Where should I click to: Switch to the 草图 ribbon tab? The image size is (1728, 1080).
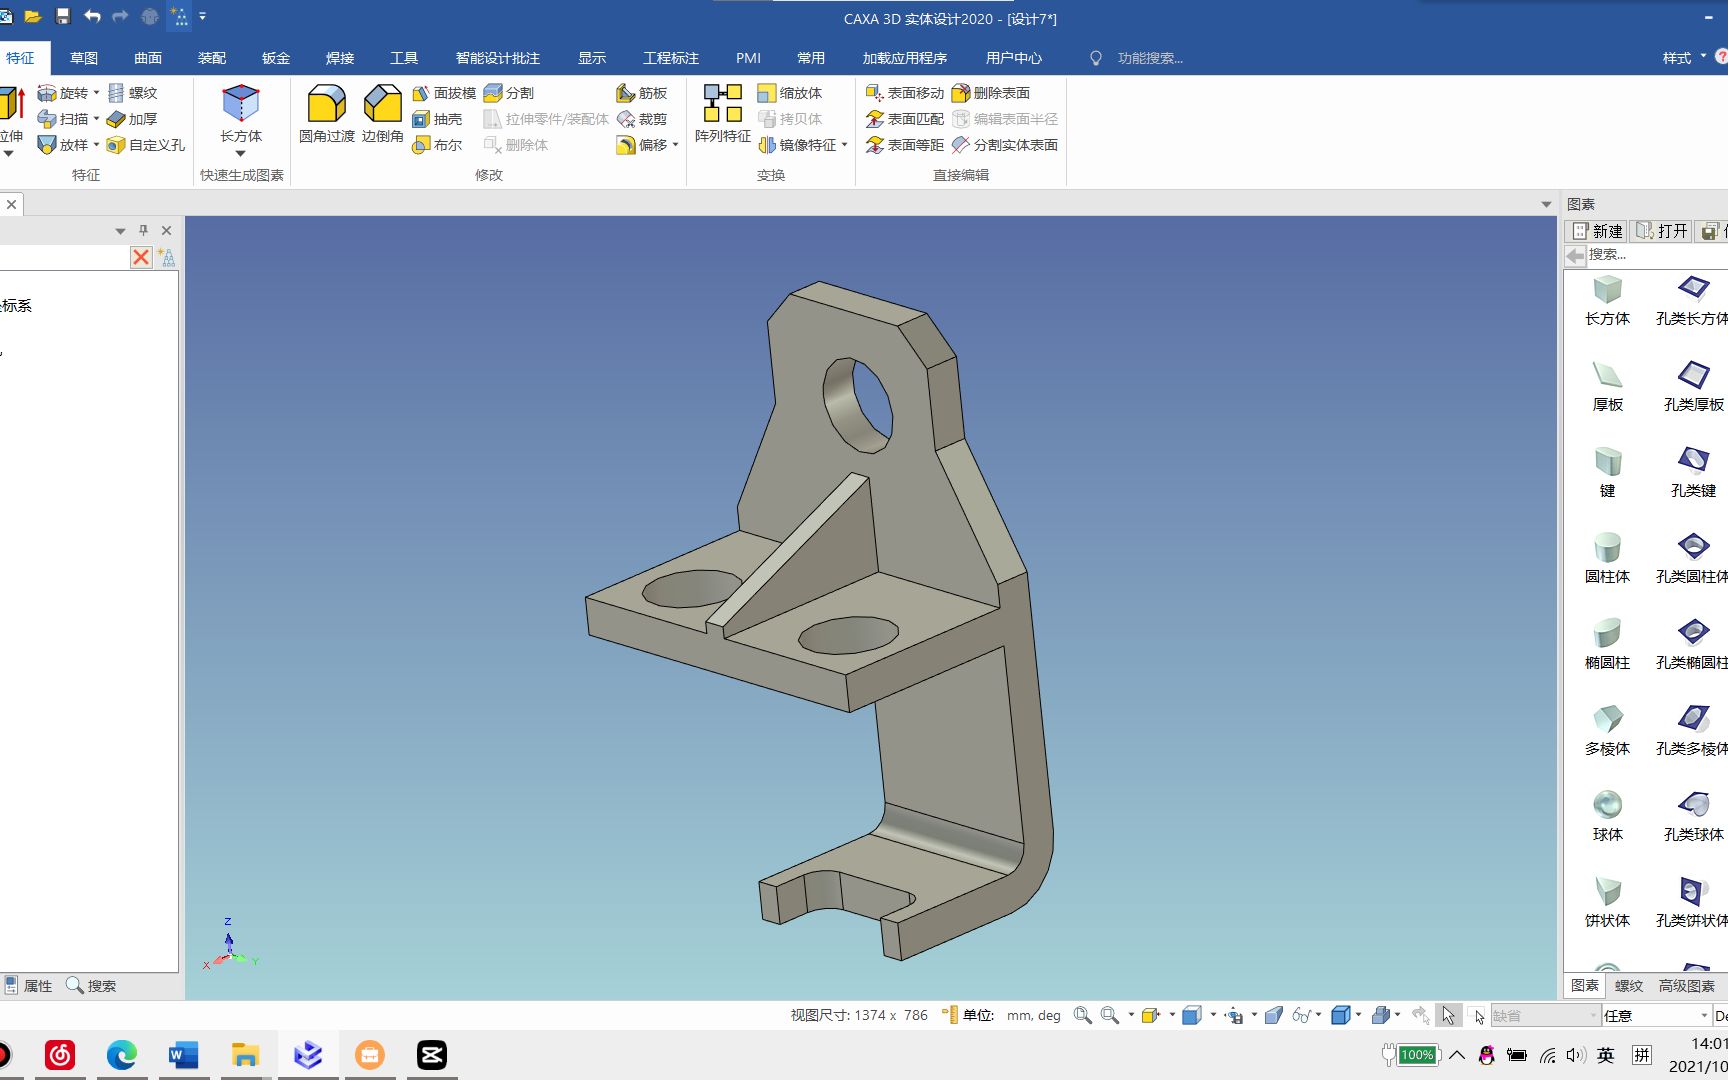coord(84,58)
